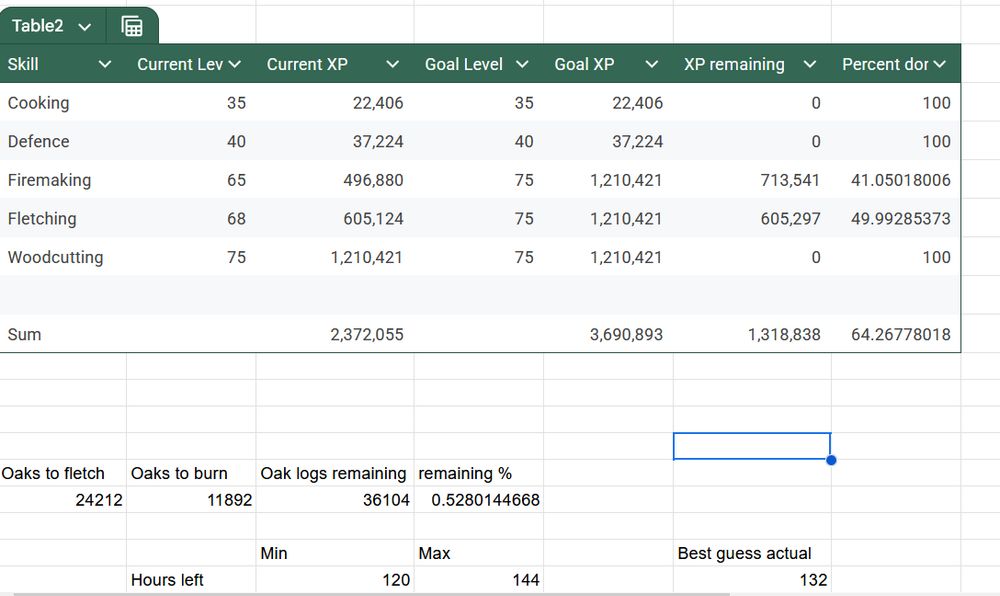Click the table view icon beside Table2
The width and height of the screenshot is (1000, 596).
click(x=132, y=27)
